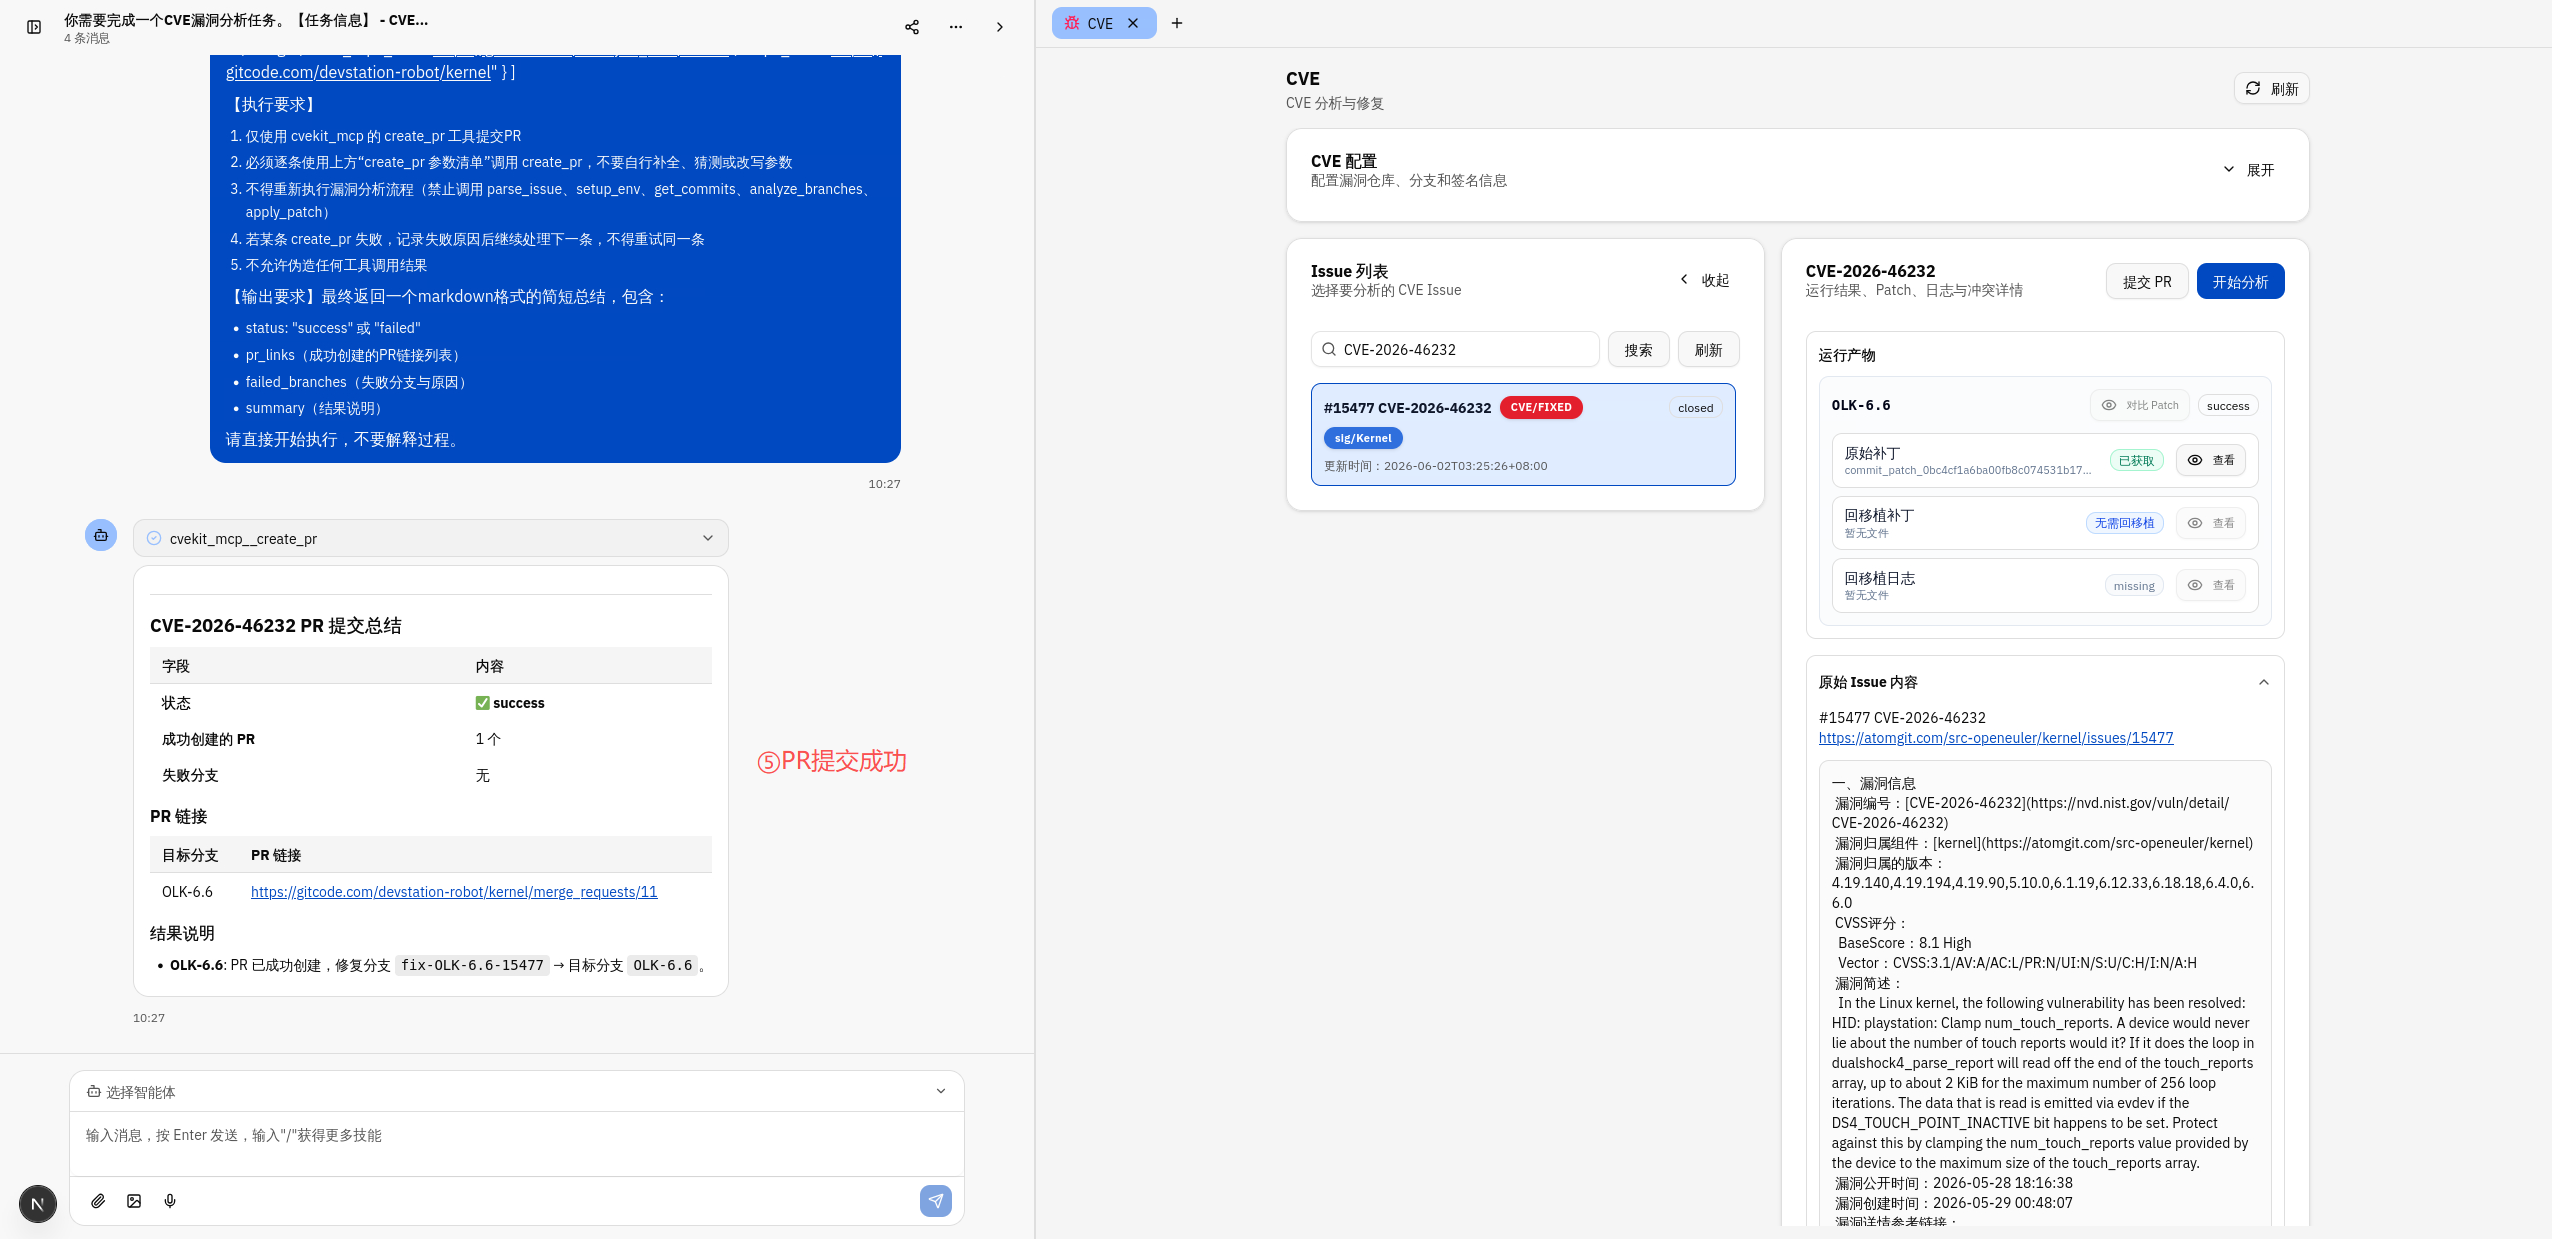
Task: Click the share conversation icon
Action: point(912,27)
